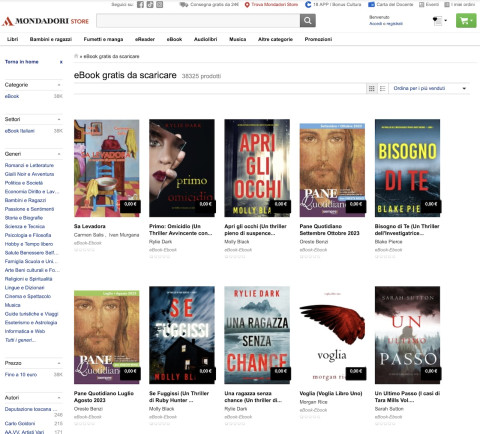Open the eReader menu
480x434 pixels.
point(145,39)
